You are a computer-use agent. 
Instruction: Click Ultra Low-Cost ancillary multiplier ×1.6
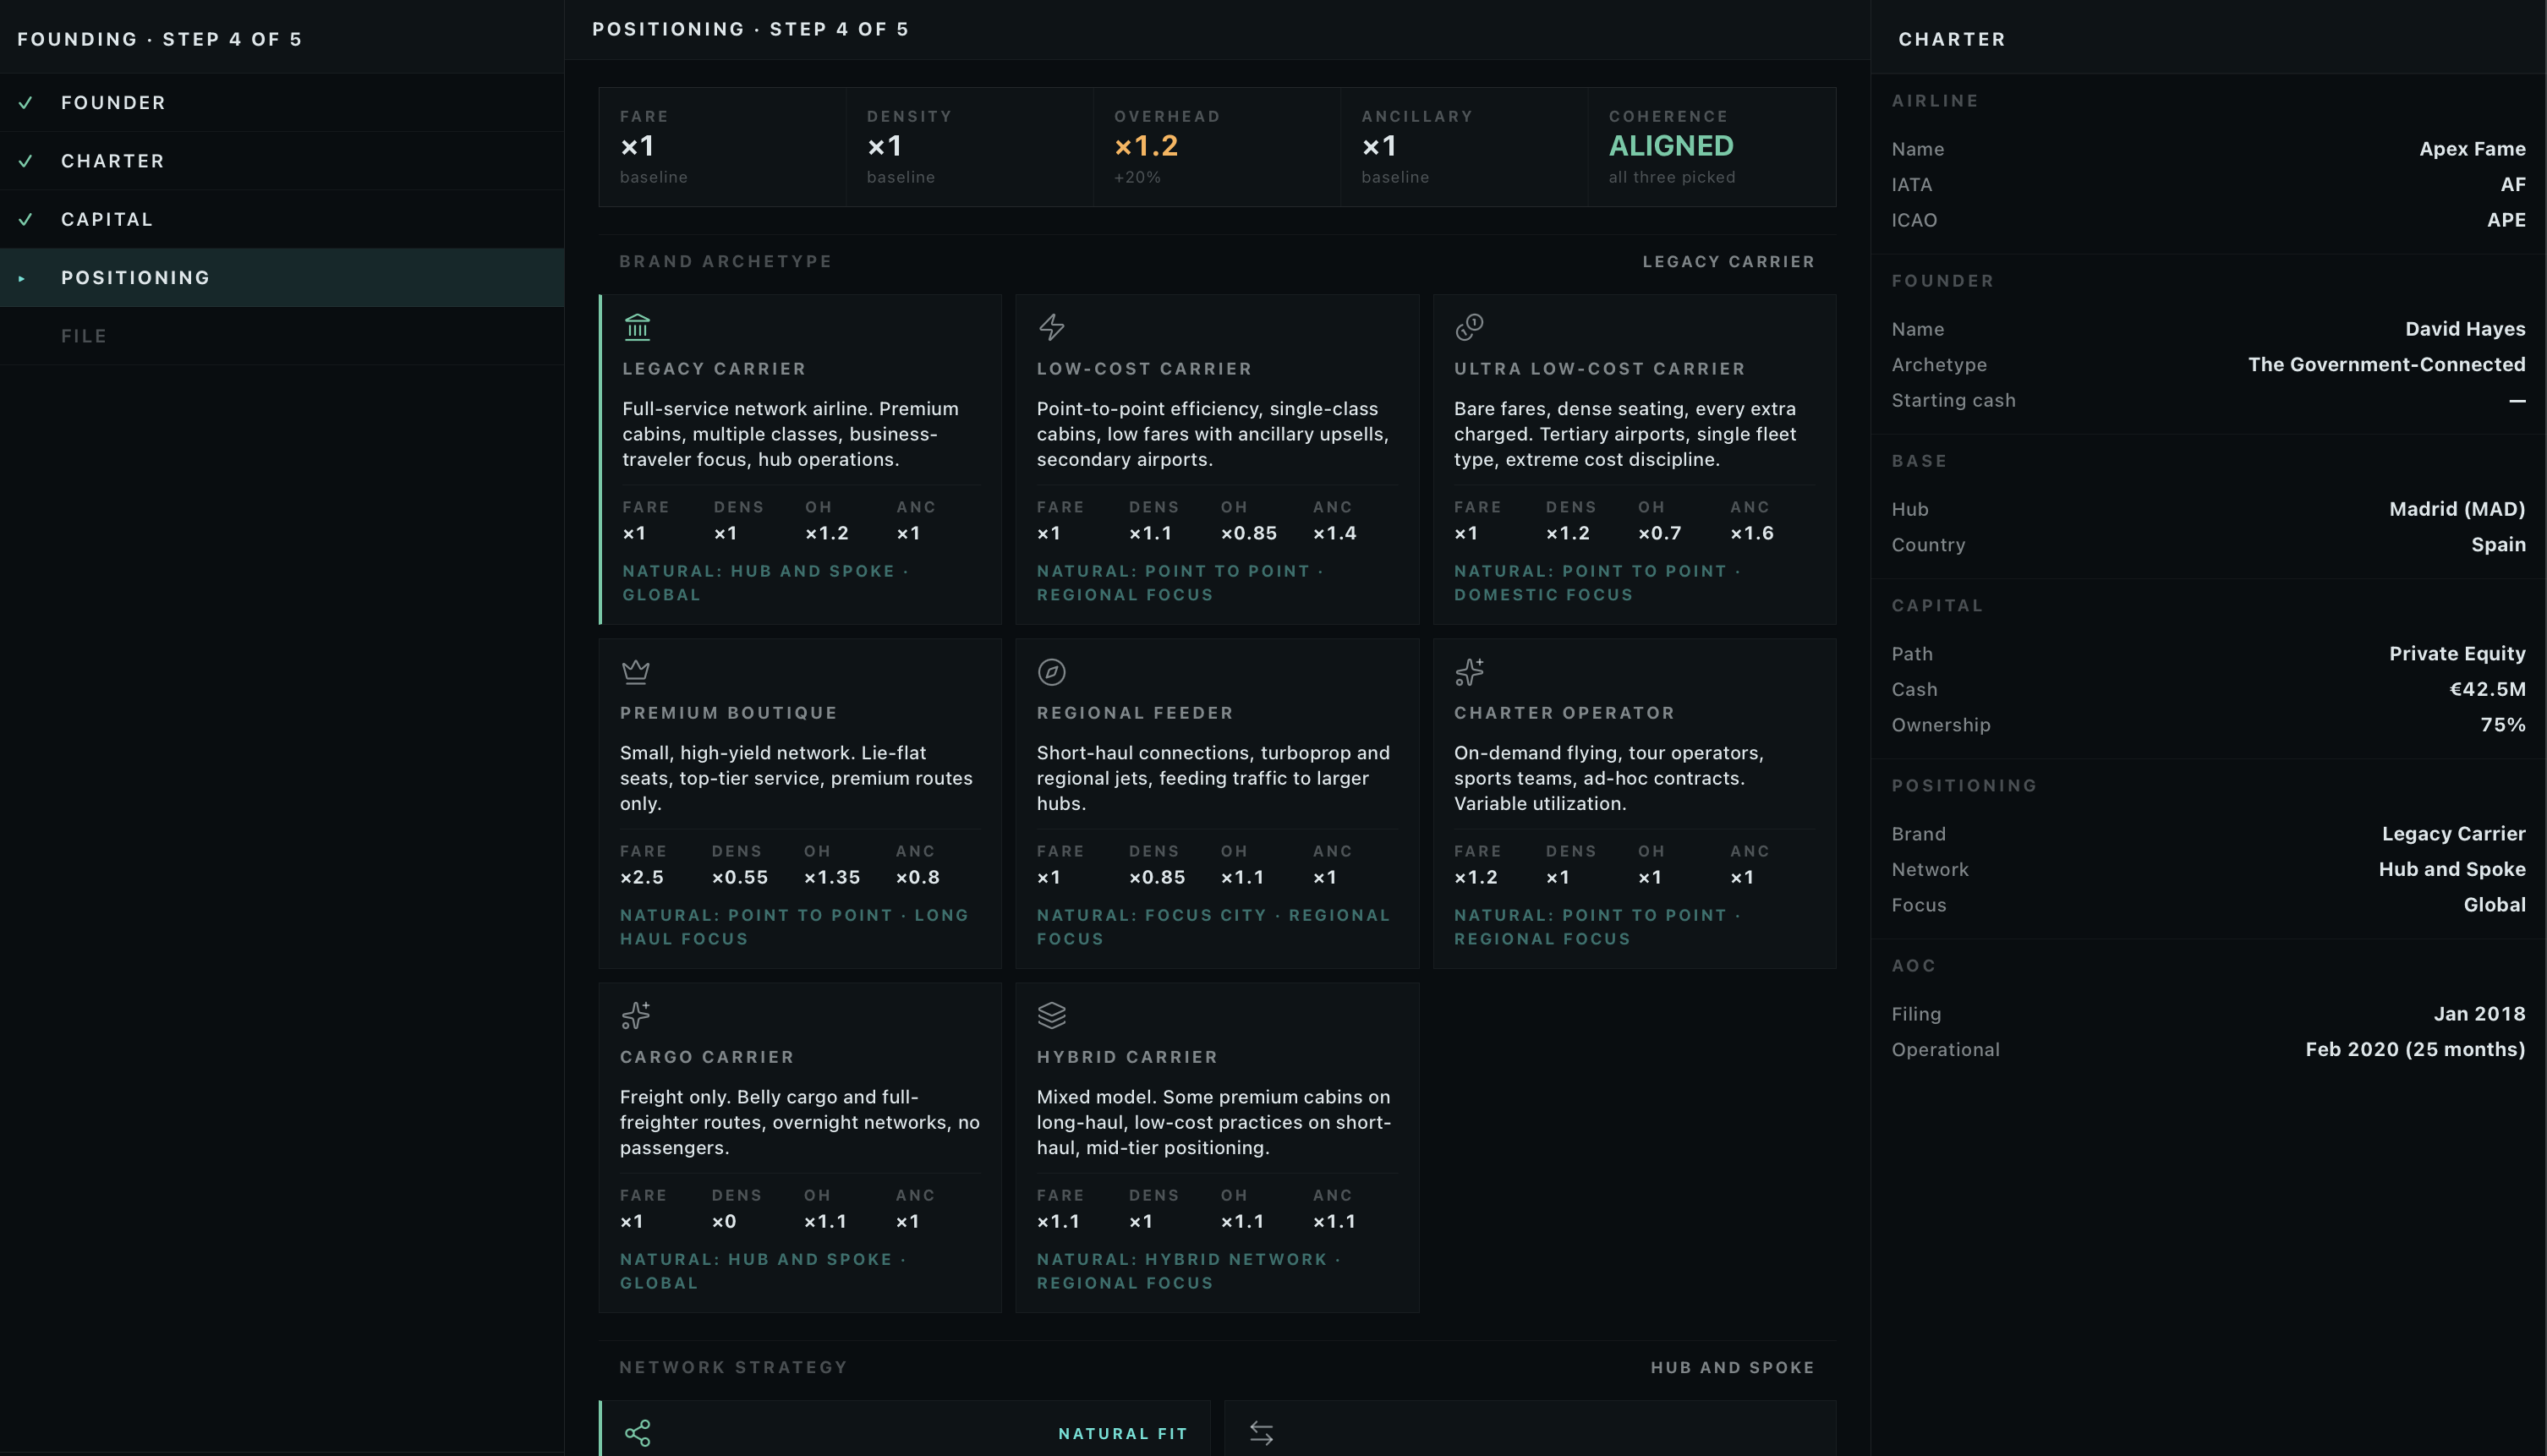click(x=1752, y=533)
